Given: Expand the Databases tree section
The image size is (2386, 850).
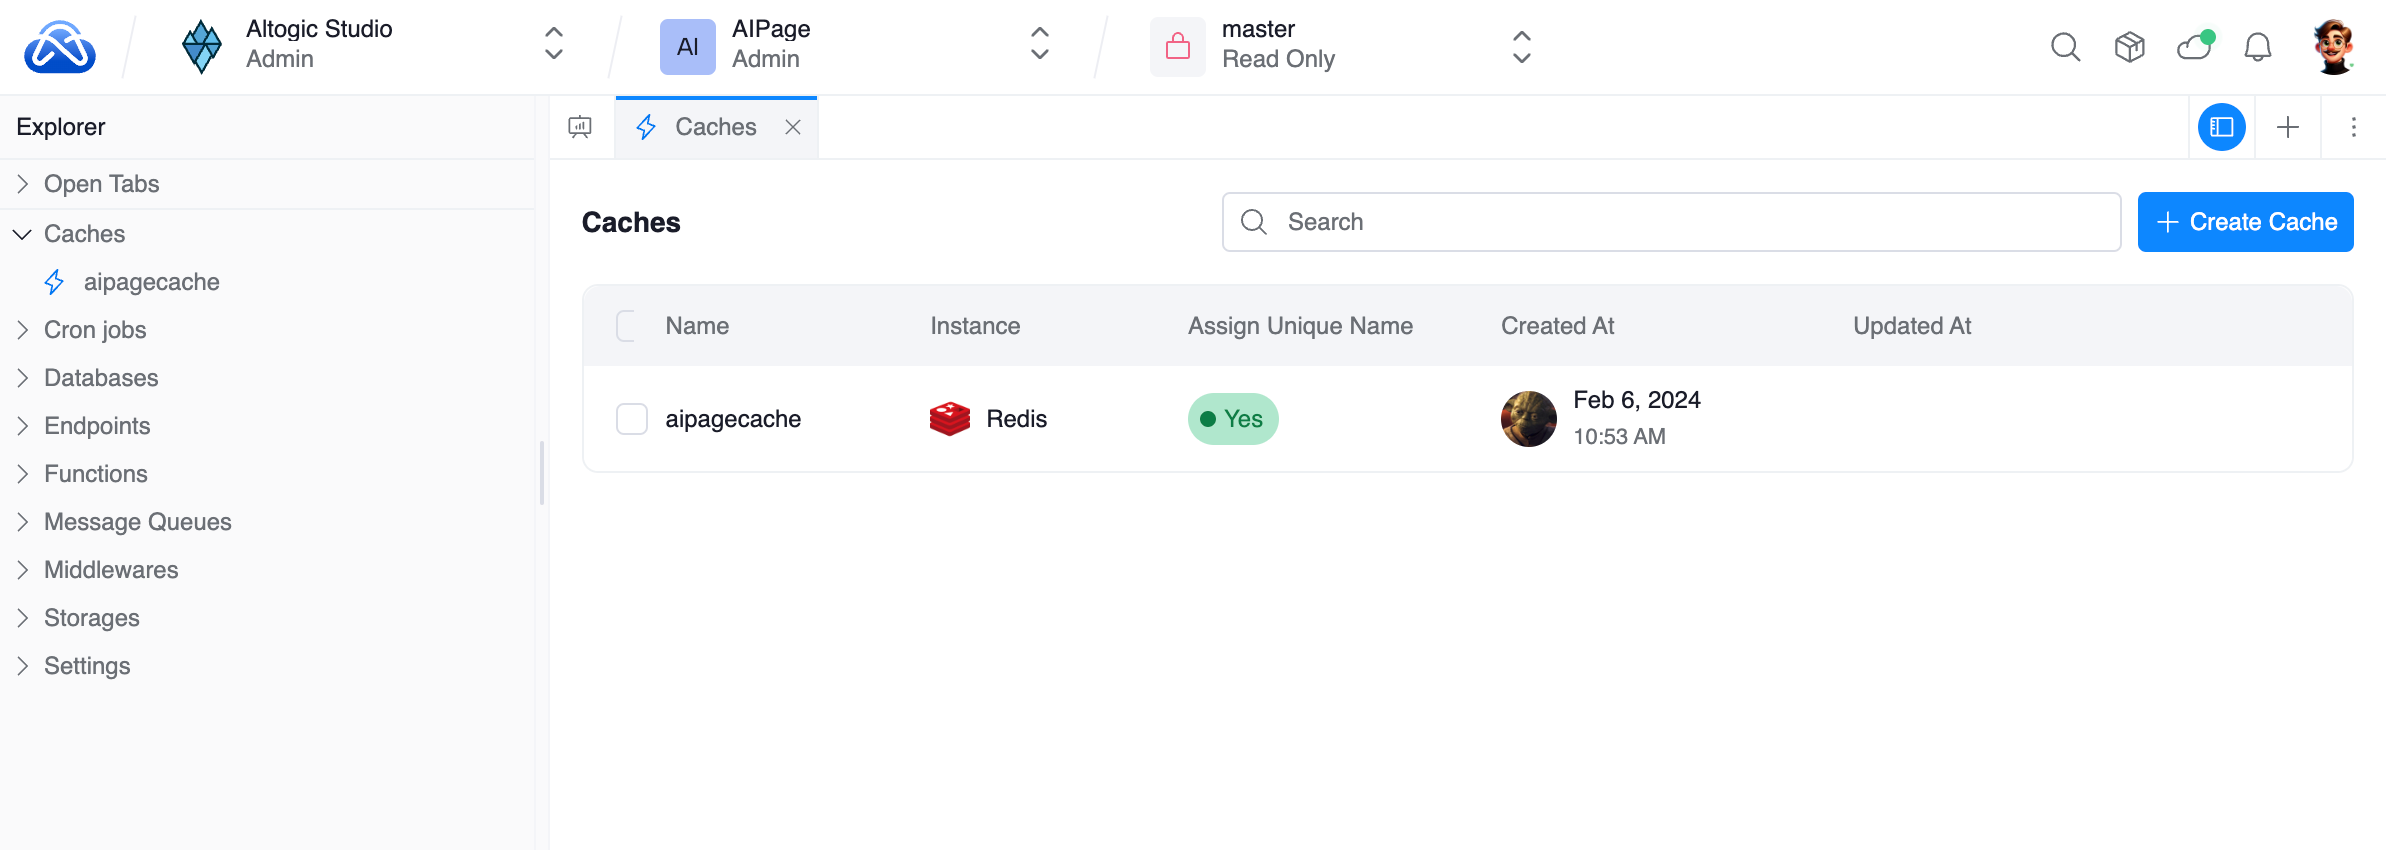Looking at the screenshot, I should point(101,378).
